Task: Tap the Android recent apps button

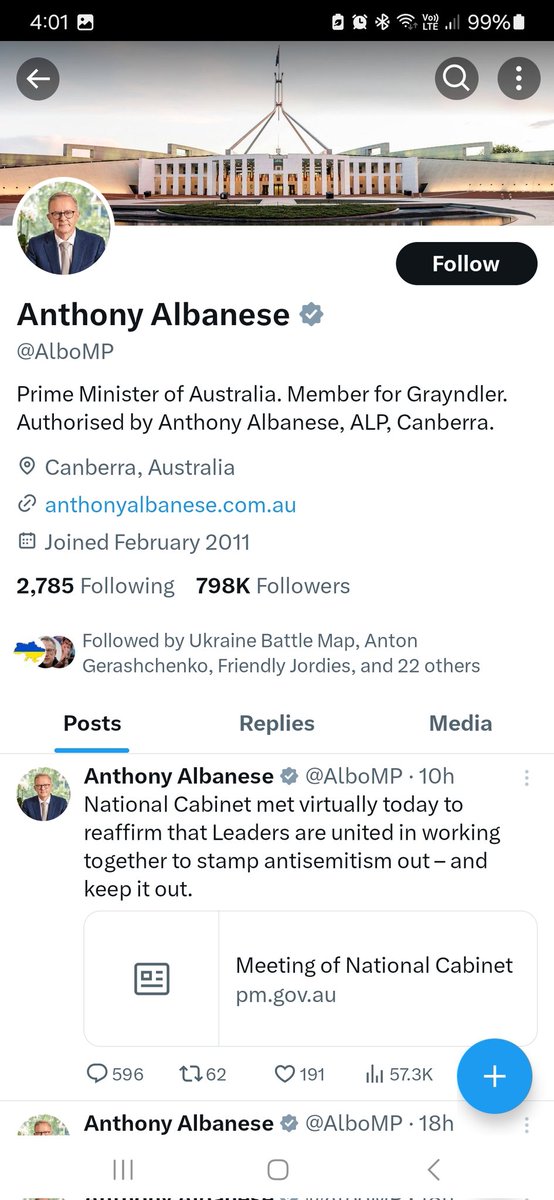Action: click(123, 1169)
